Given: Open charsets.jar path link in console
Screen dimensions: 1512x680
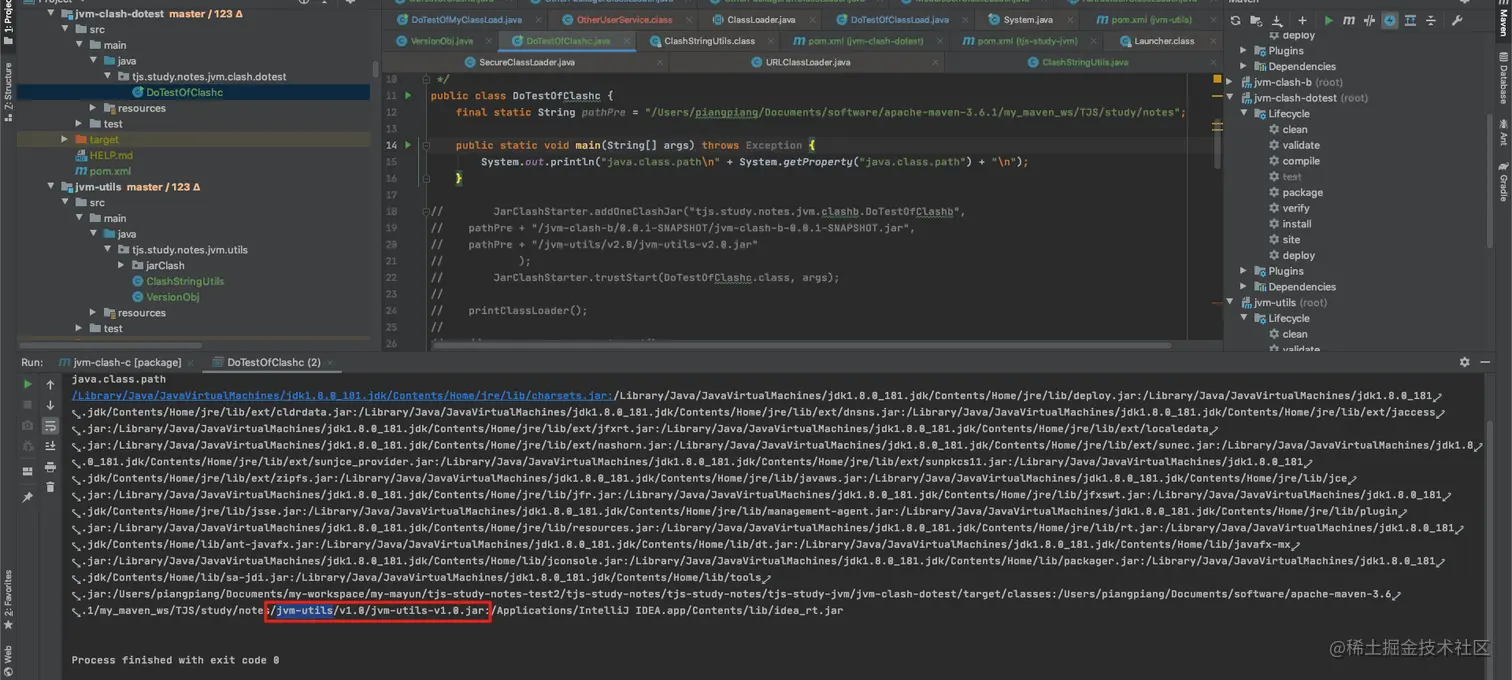Looking at the screenshot, I should [342, 396].
